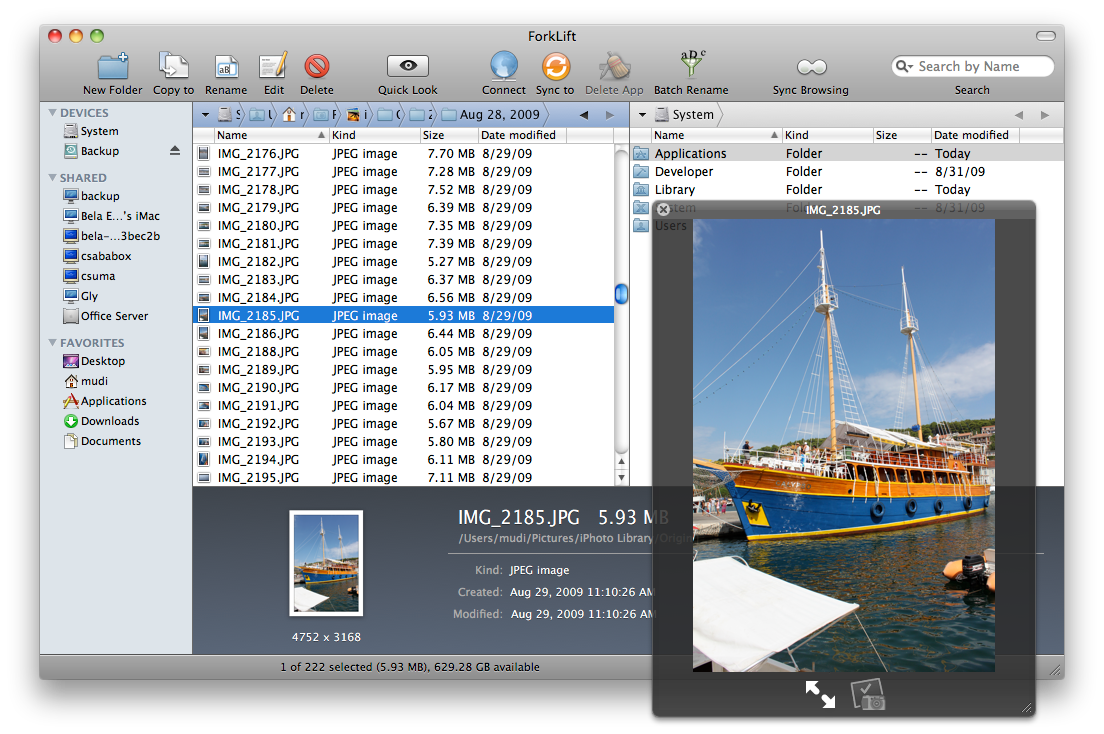Image resolution: width=1104 pixels, height=734 pixels.
Task: Open the Batch Rename tool
Action: tap(691, 67)
